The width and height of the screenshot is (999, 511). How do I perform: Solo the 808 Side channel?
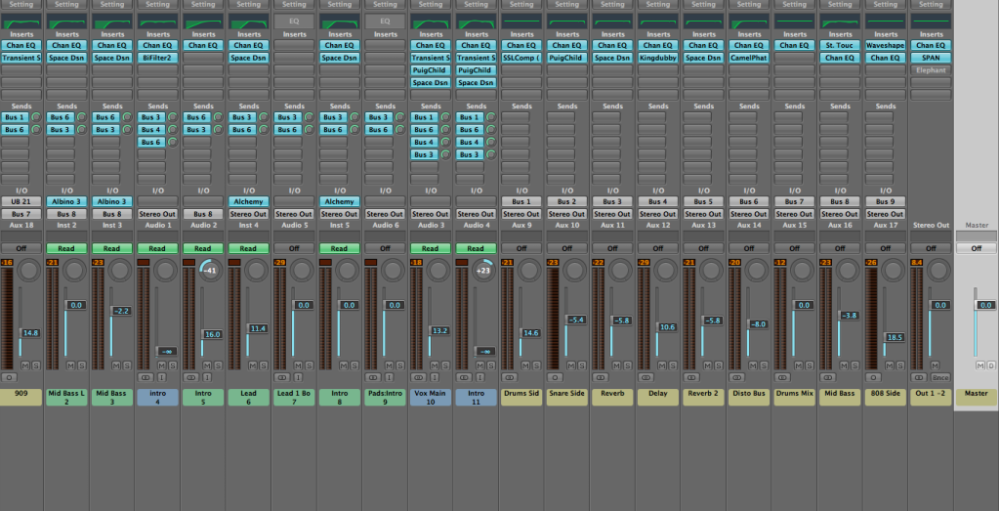[x=900, y=365]
